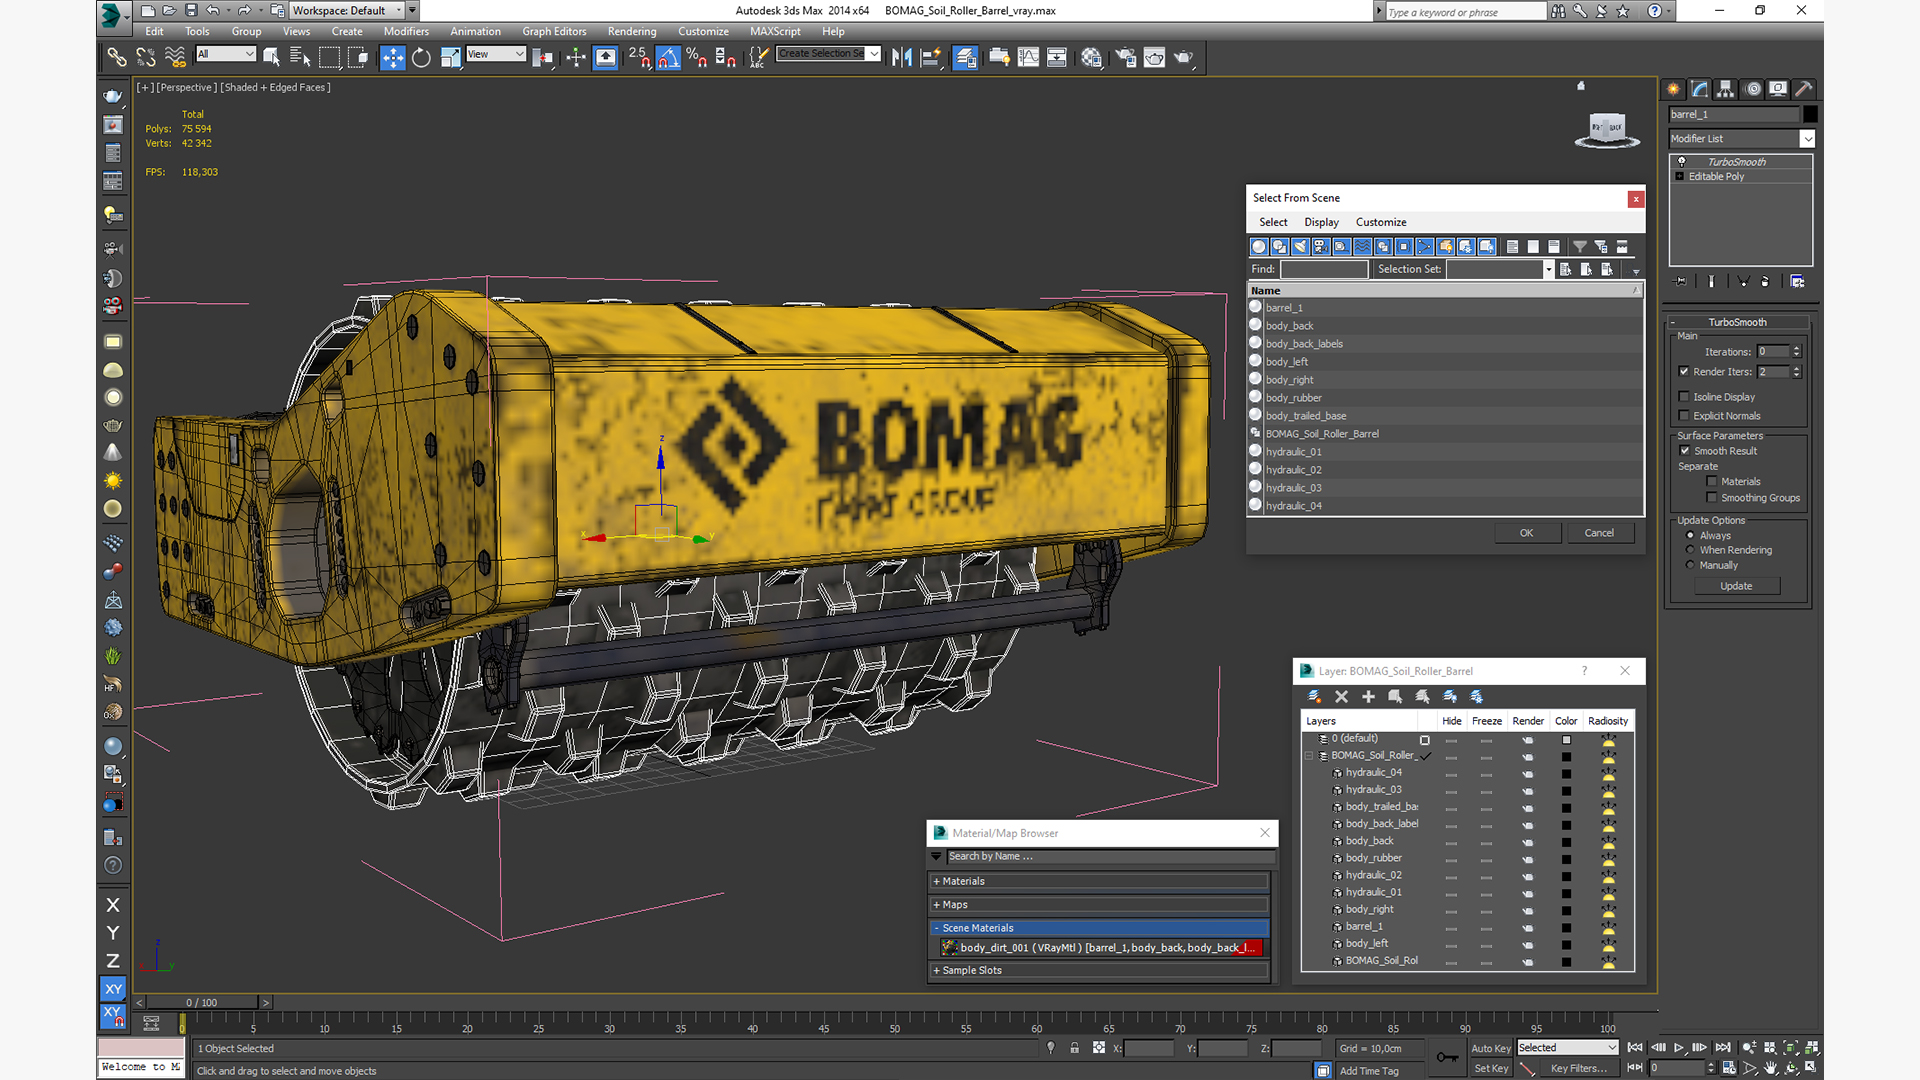Image resolution: width=1920 pixels, height=1080 pixels.
Task: Toggle Display Lights filter in Select From Scene
Action: coord(1300,246)
